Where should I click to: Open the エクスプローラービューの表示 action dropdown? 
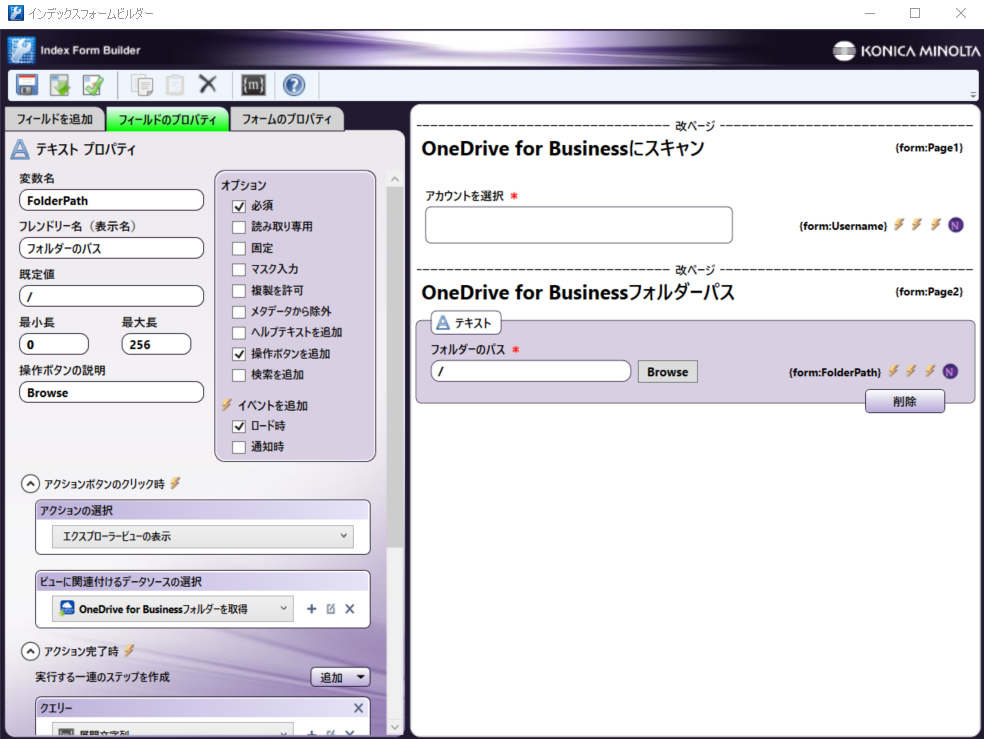click(x=203, y=536)
